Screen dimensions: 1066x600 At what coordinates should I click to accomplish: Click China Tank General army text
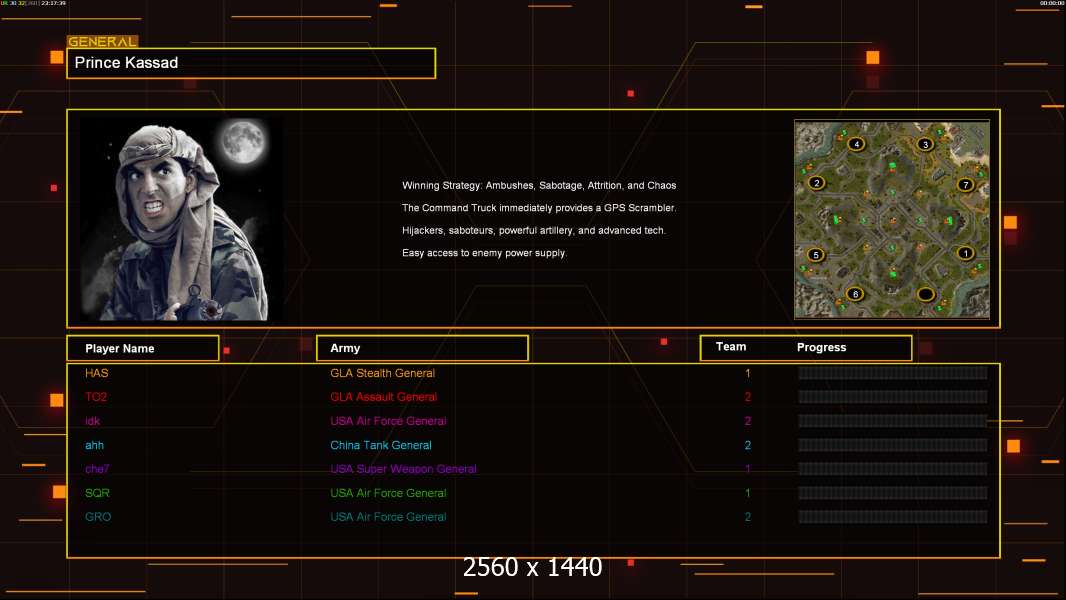pos(381,445)
